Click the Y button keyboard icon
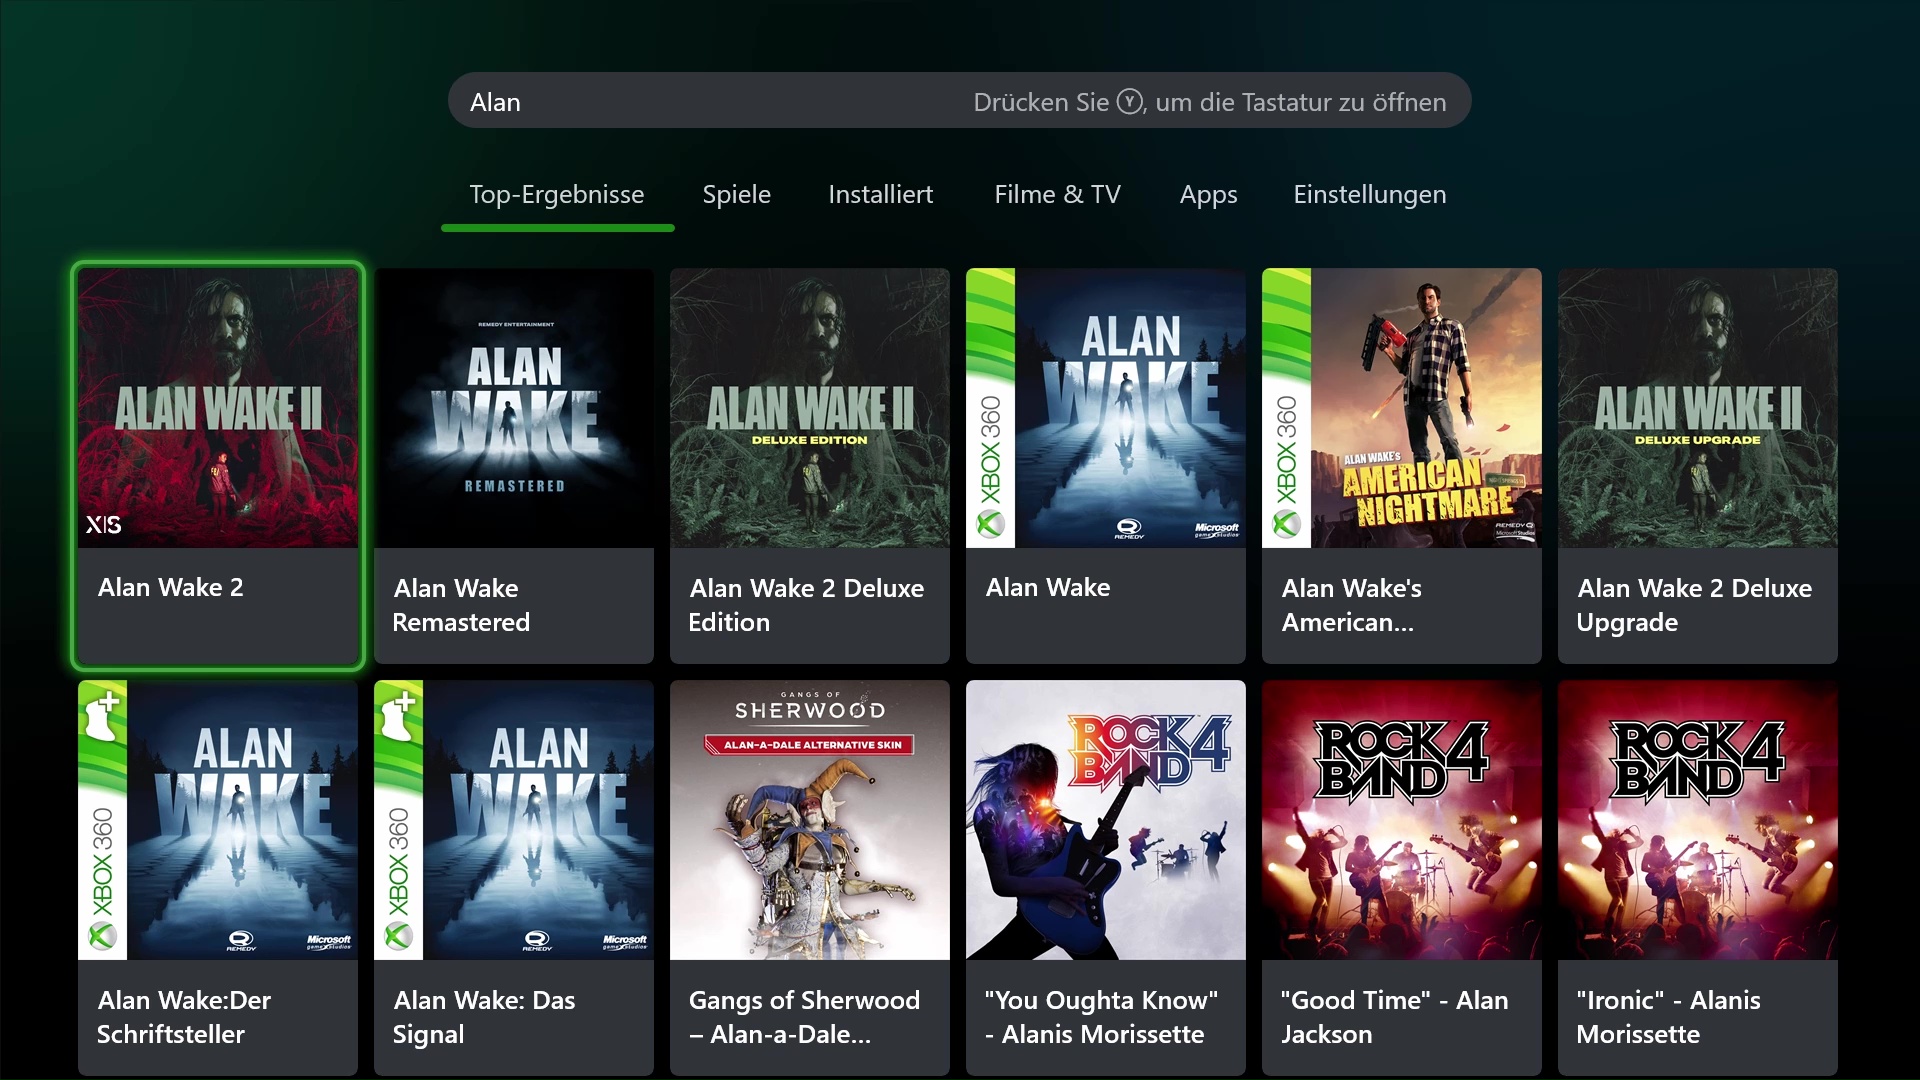Screen dimensions: 1920x1080 tap(1129, 102)
